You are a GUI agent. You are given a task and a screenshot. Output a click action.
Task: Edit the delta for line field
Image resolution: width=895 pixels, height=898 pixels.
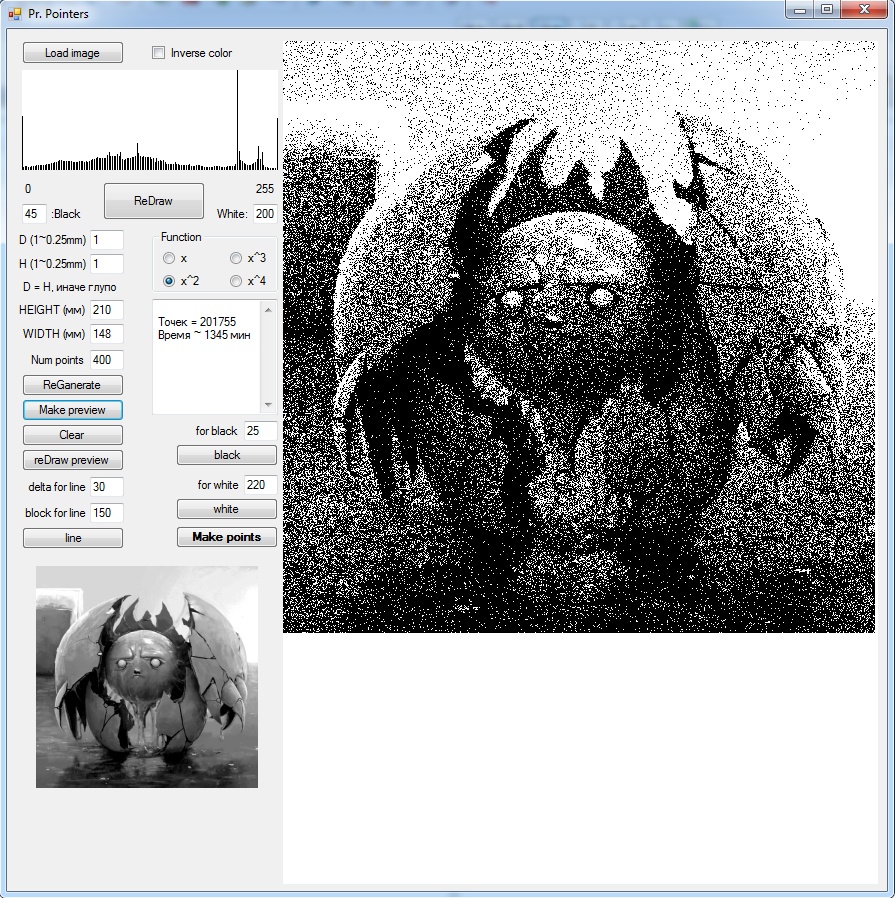[x=107, y=487]
